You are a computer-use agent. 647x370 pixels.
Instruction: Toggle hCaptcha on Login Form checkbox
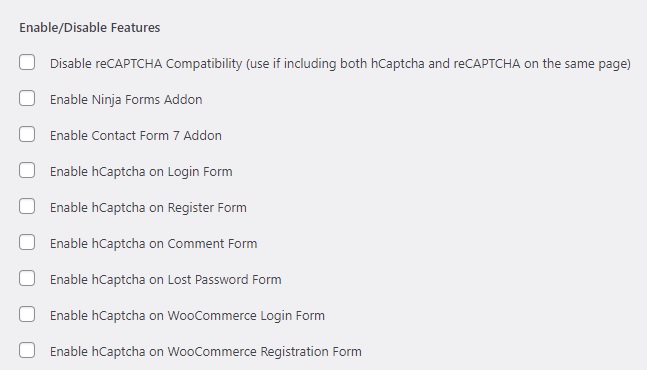(27, 170)
